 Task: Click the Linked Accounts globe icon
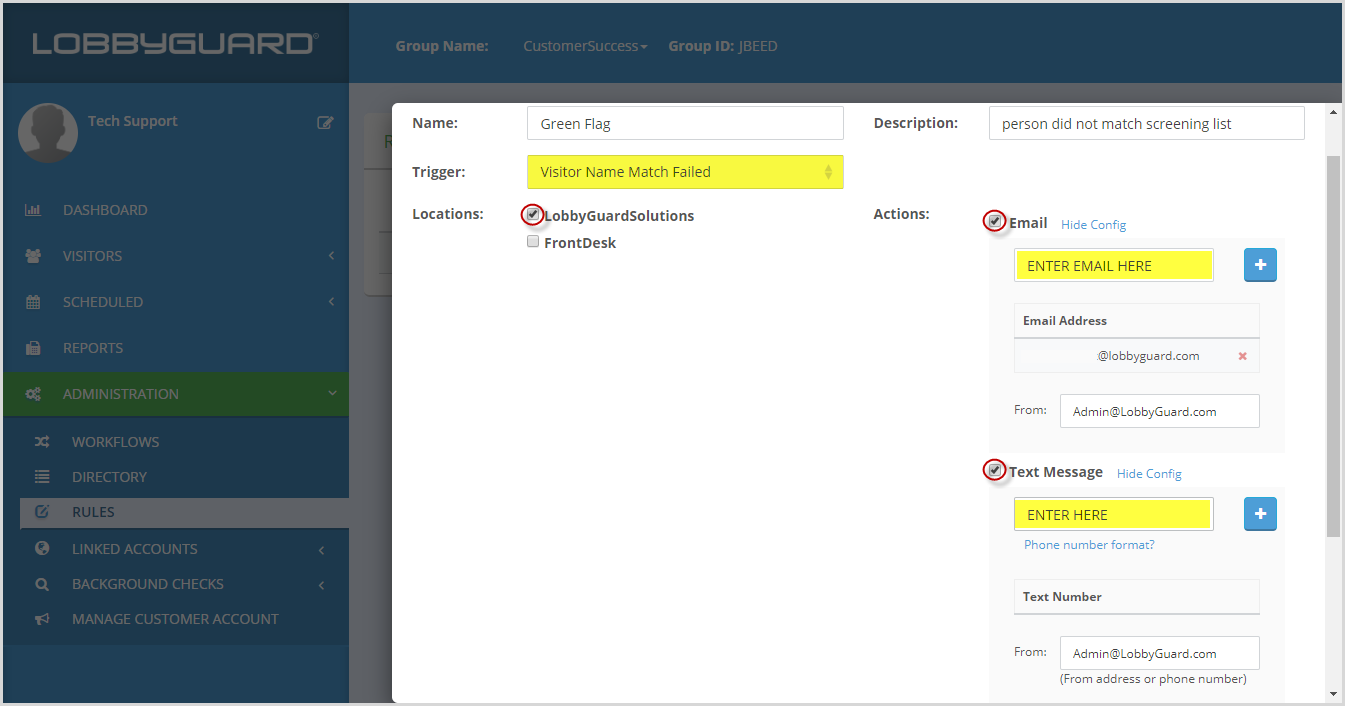[x=42, y=549]
